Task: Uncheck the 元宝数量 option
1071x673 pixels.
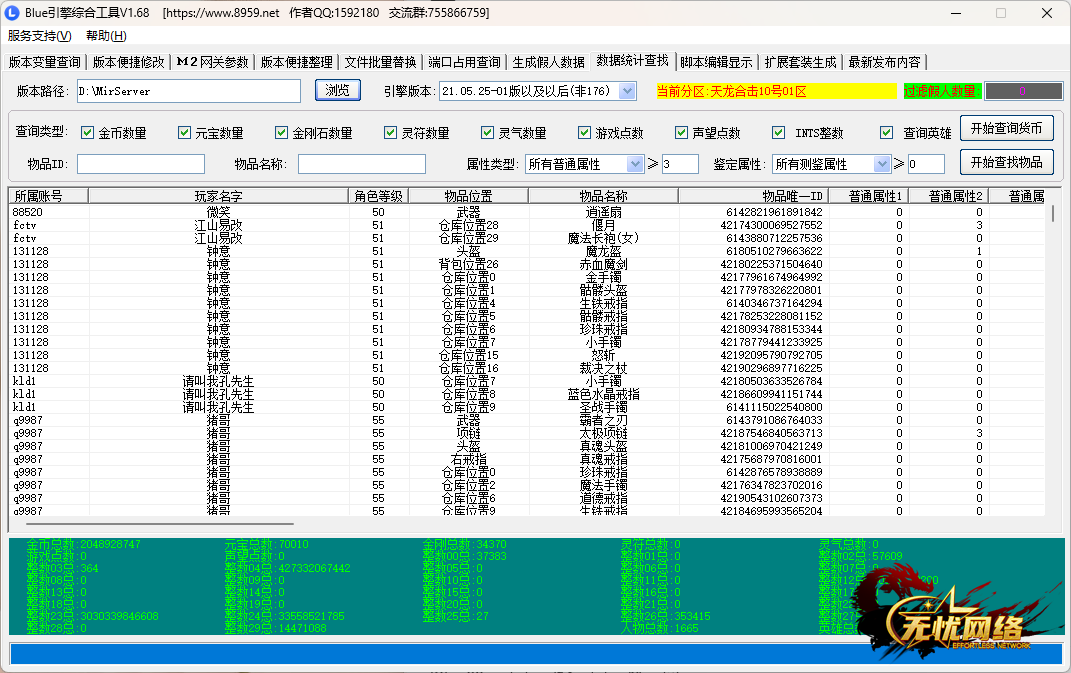Action: [185, 133]
